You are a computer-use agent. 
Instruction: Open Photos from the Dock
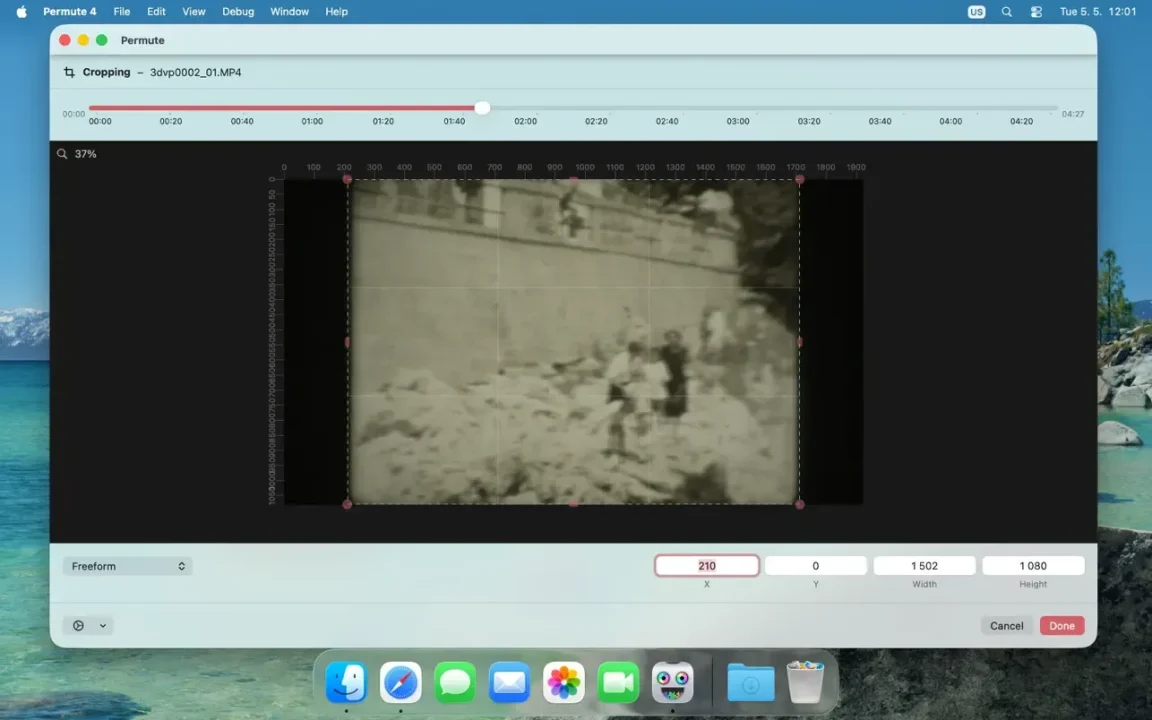click(564, 682)
